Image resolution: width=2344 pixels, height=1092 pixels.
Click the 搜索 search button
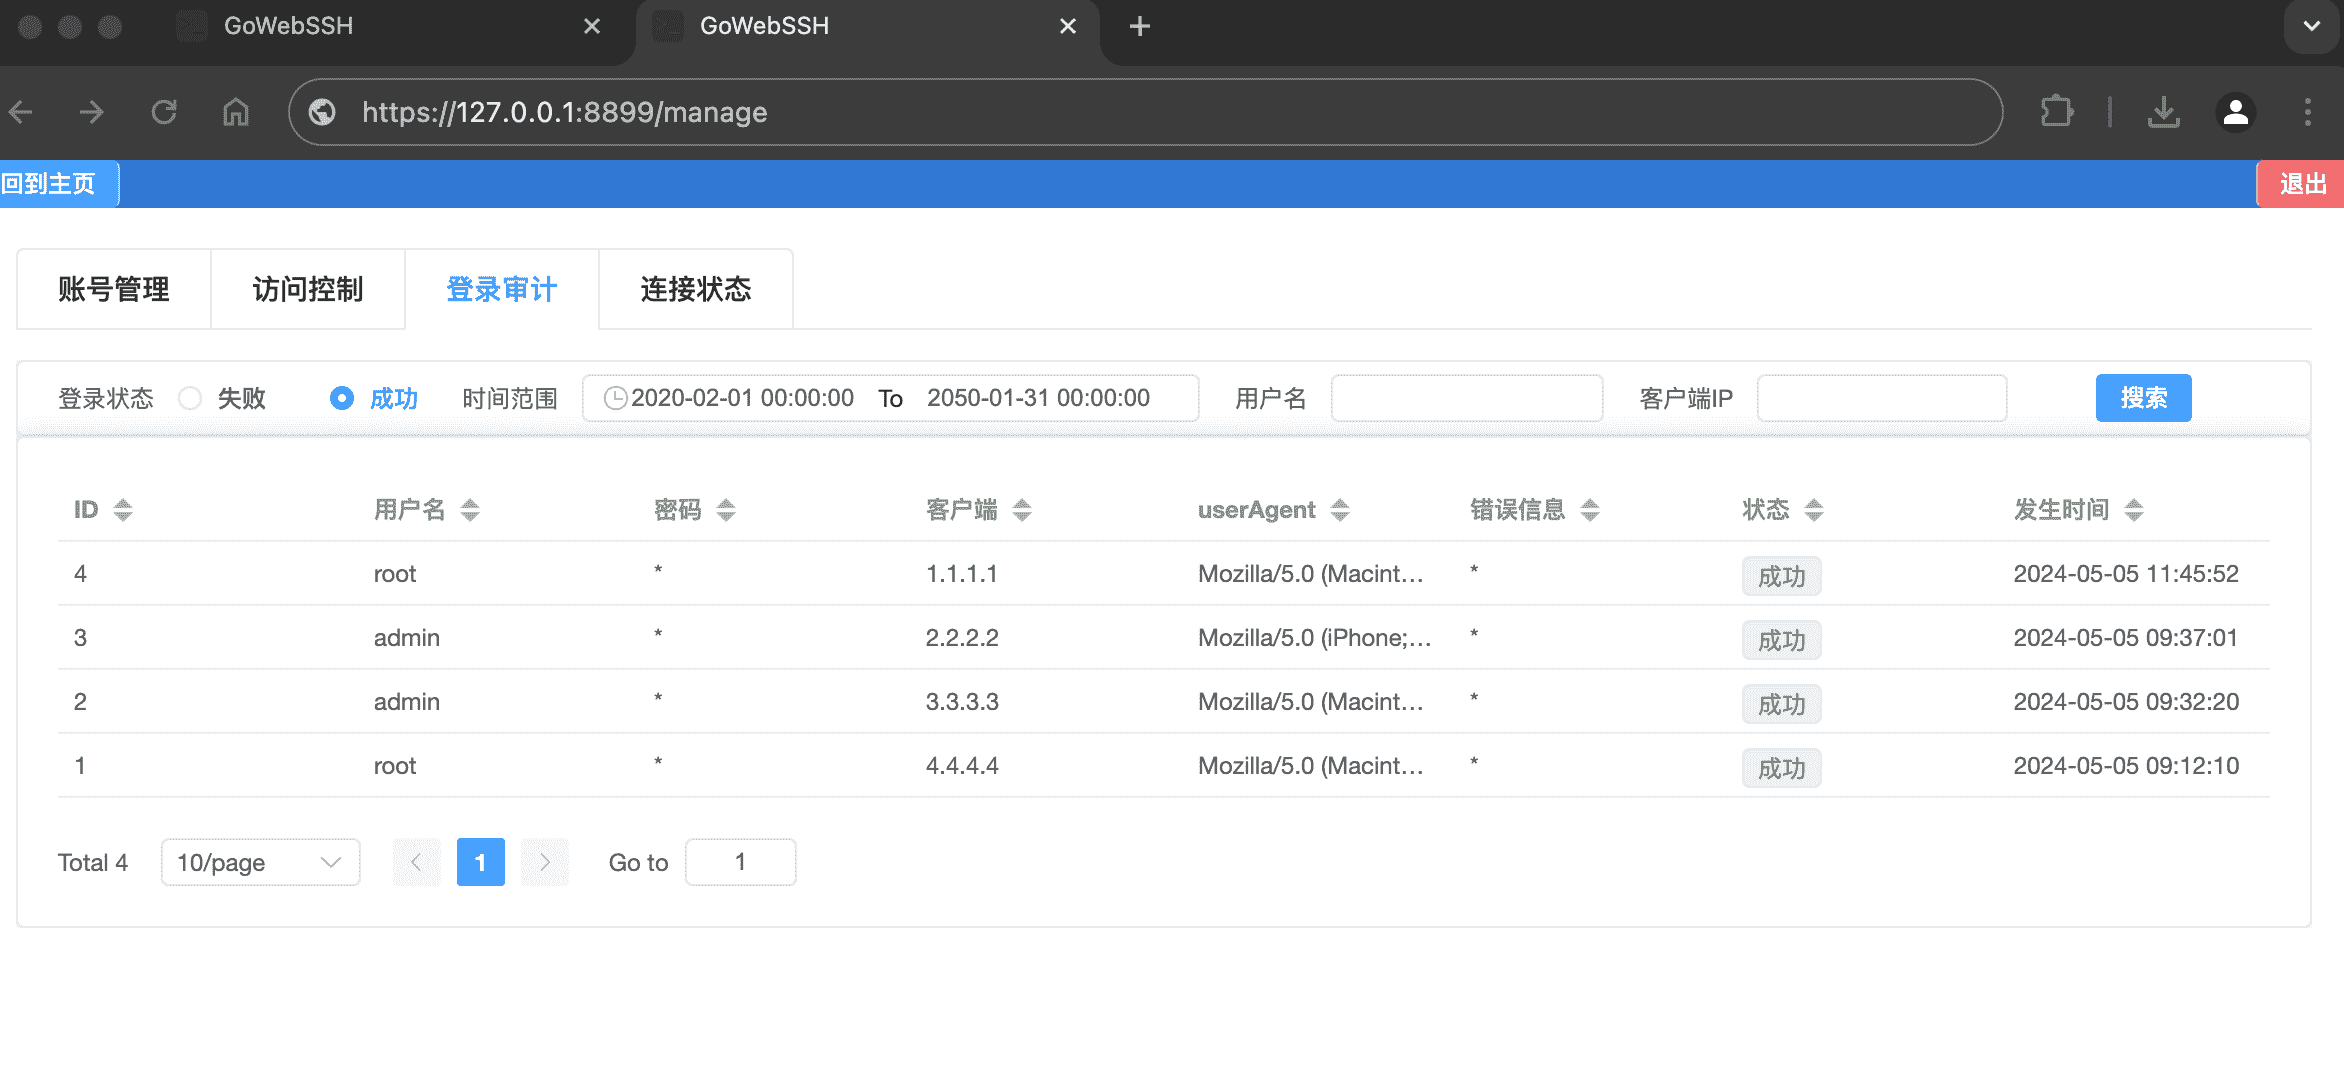click(x=2144, y=398)
